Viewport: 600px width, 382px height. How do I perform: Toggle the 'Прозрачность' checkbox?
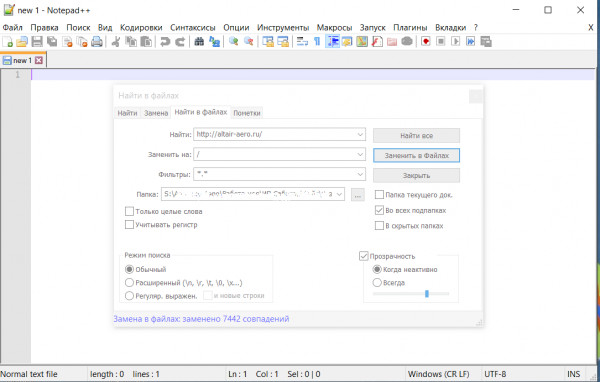click(x=364, y=256)
